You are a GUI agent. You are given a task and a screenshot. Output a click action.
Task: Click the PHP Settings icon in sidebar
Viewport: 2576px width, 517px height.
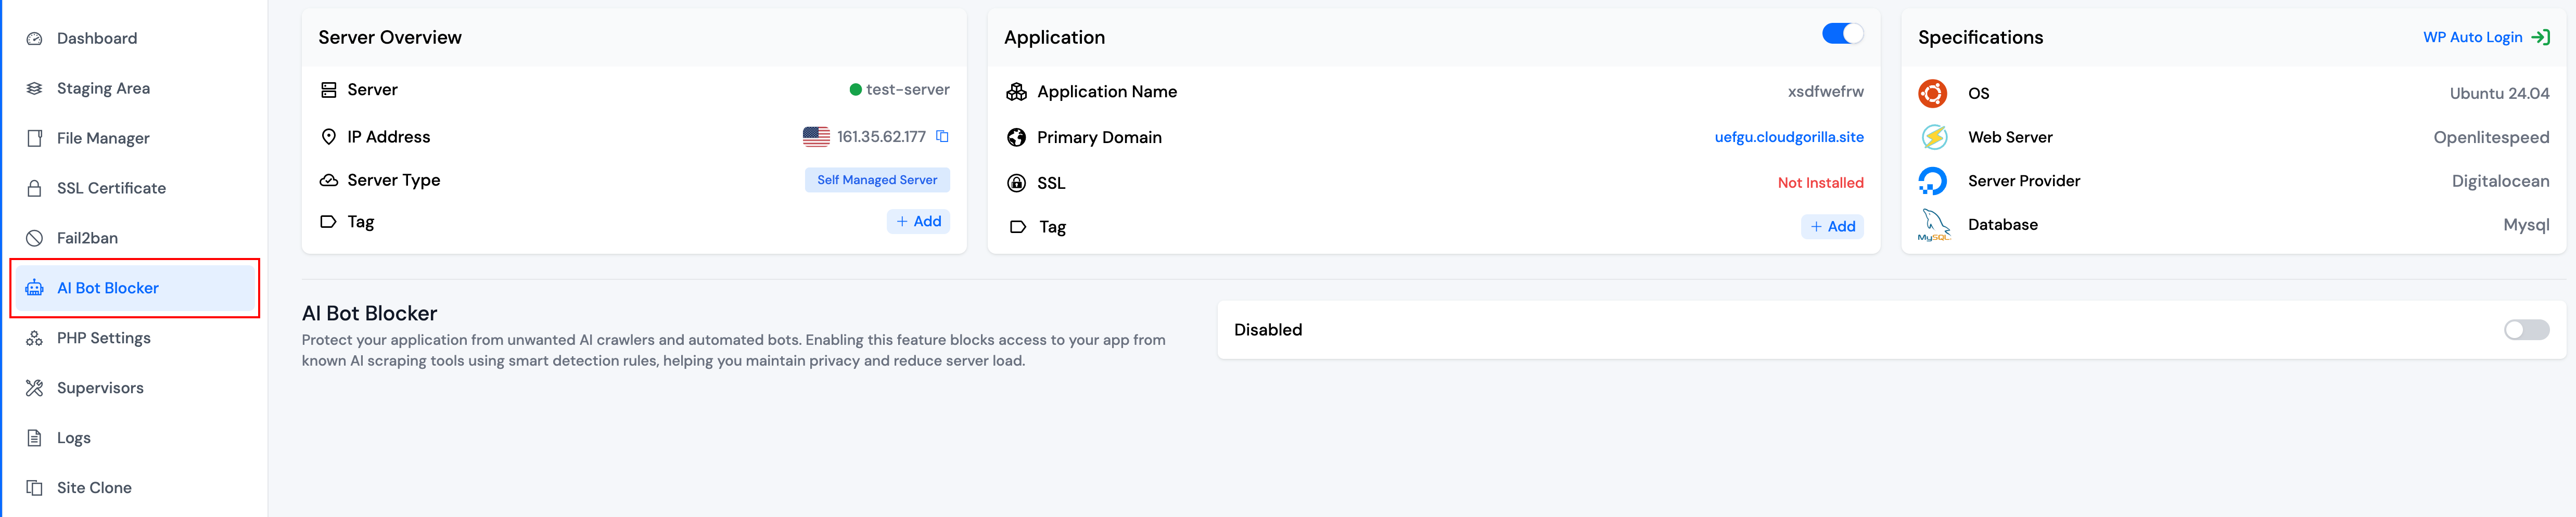tap(35, 338)
